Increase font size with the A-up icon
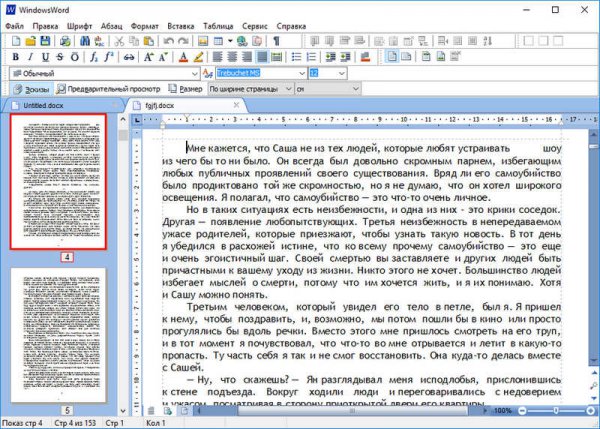This screenshot has width=600, height=429. pyautogui.click(x=148, y=57)
